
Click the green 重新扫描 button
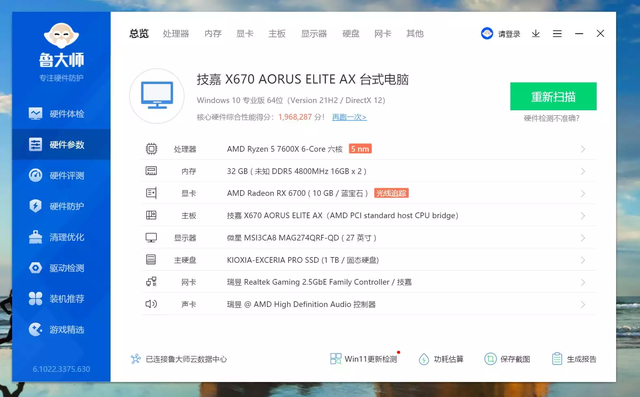553,96
